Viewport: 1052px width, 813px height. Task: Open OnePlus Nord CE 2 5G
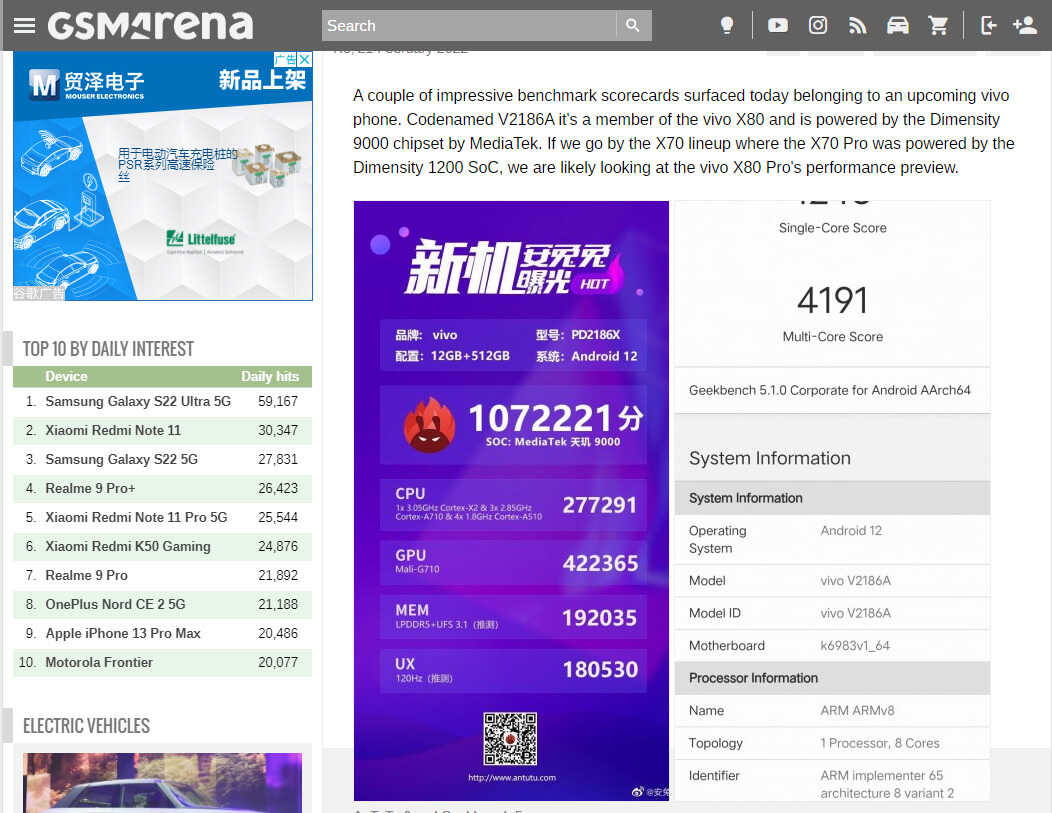tap(115, 604)
